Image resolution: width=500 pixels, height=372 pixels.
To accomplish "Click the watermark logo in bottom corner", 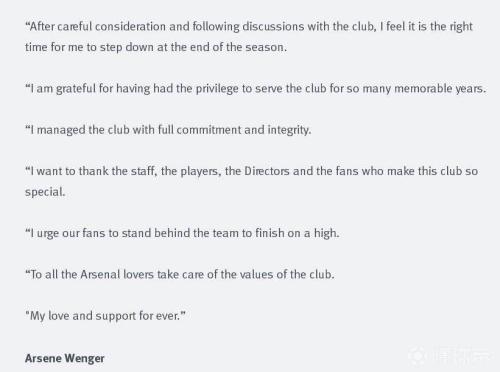I will coord(417,355).
